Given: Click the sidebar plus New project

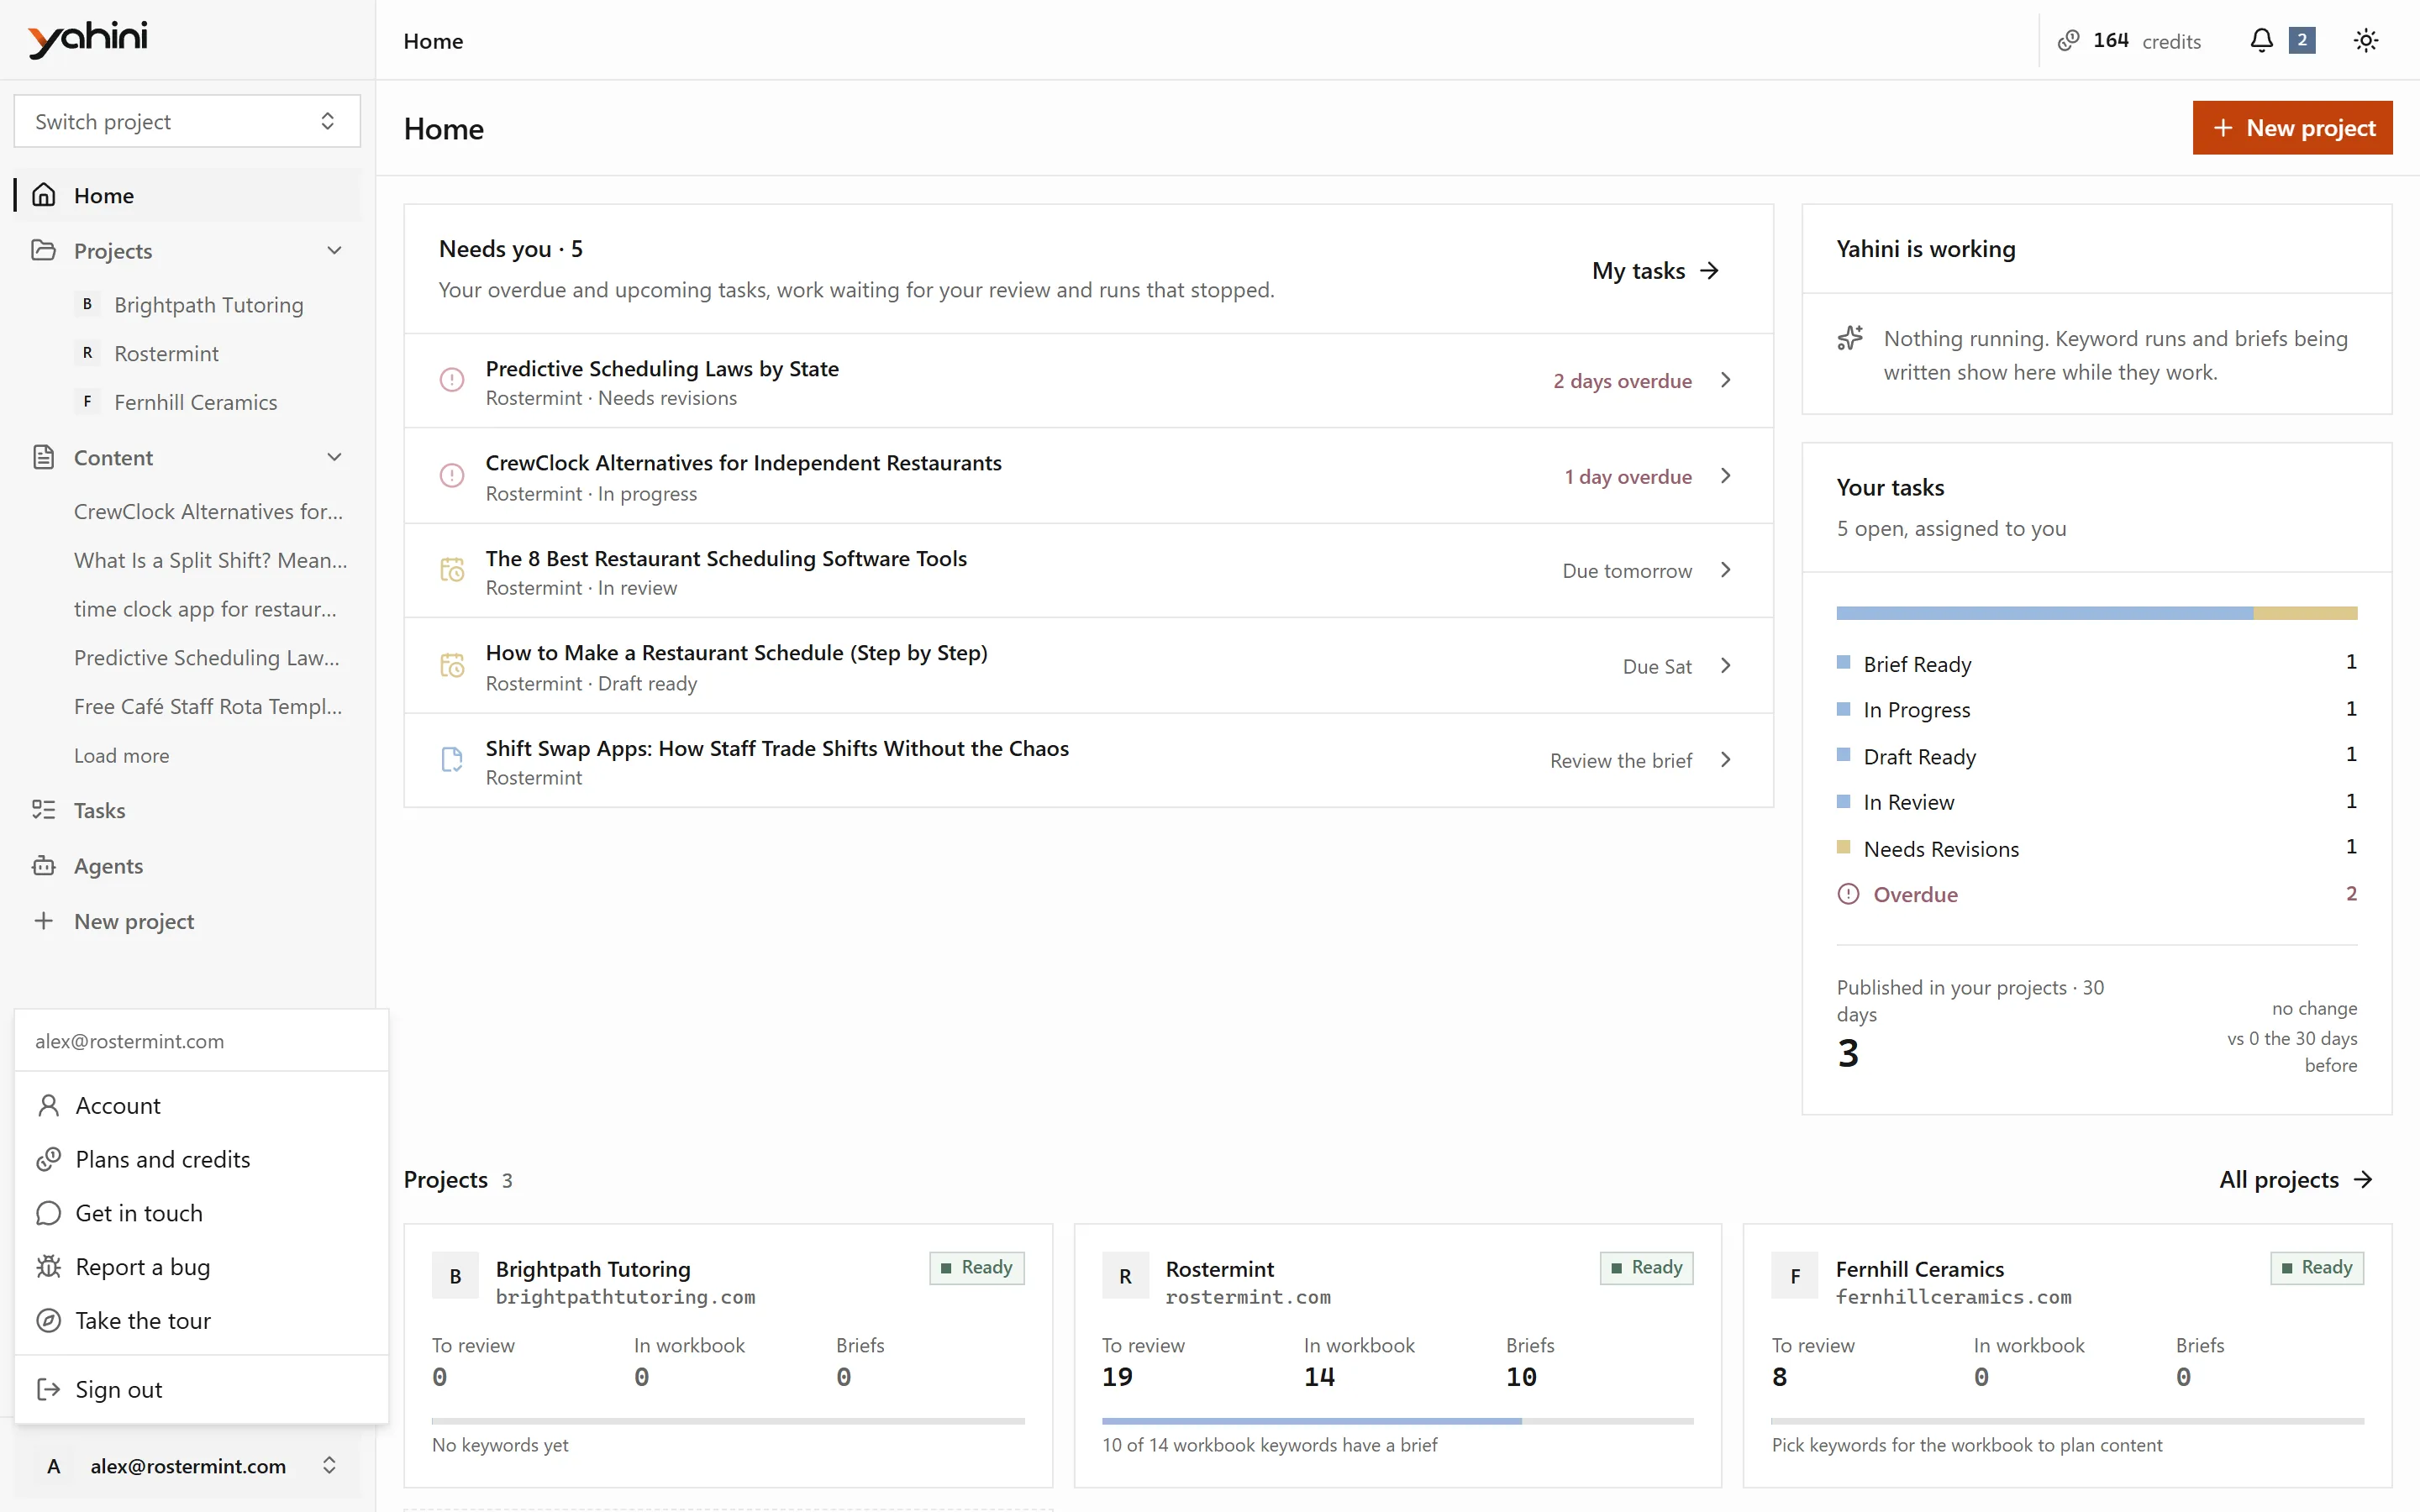Looking at the screenshot, I should (187, 921).
